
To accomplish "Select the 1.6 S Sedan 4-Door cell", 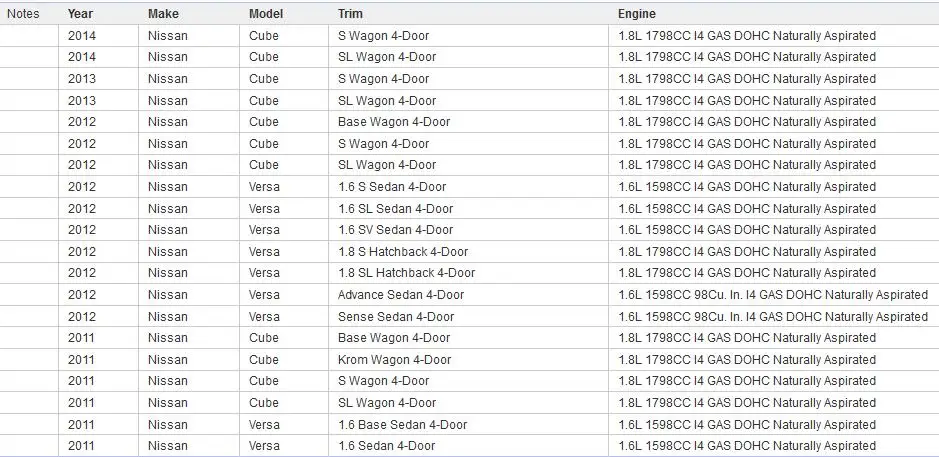I will pyautogui.click(x=468, y=187).
